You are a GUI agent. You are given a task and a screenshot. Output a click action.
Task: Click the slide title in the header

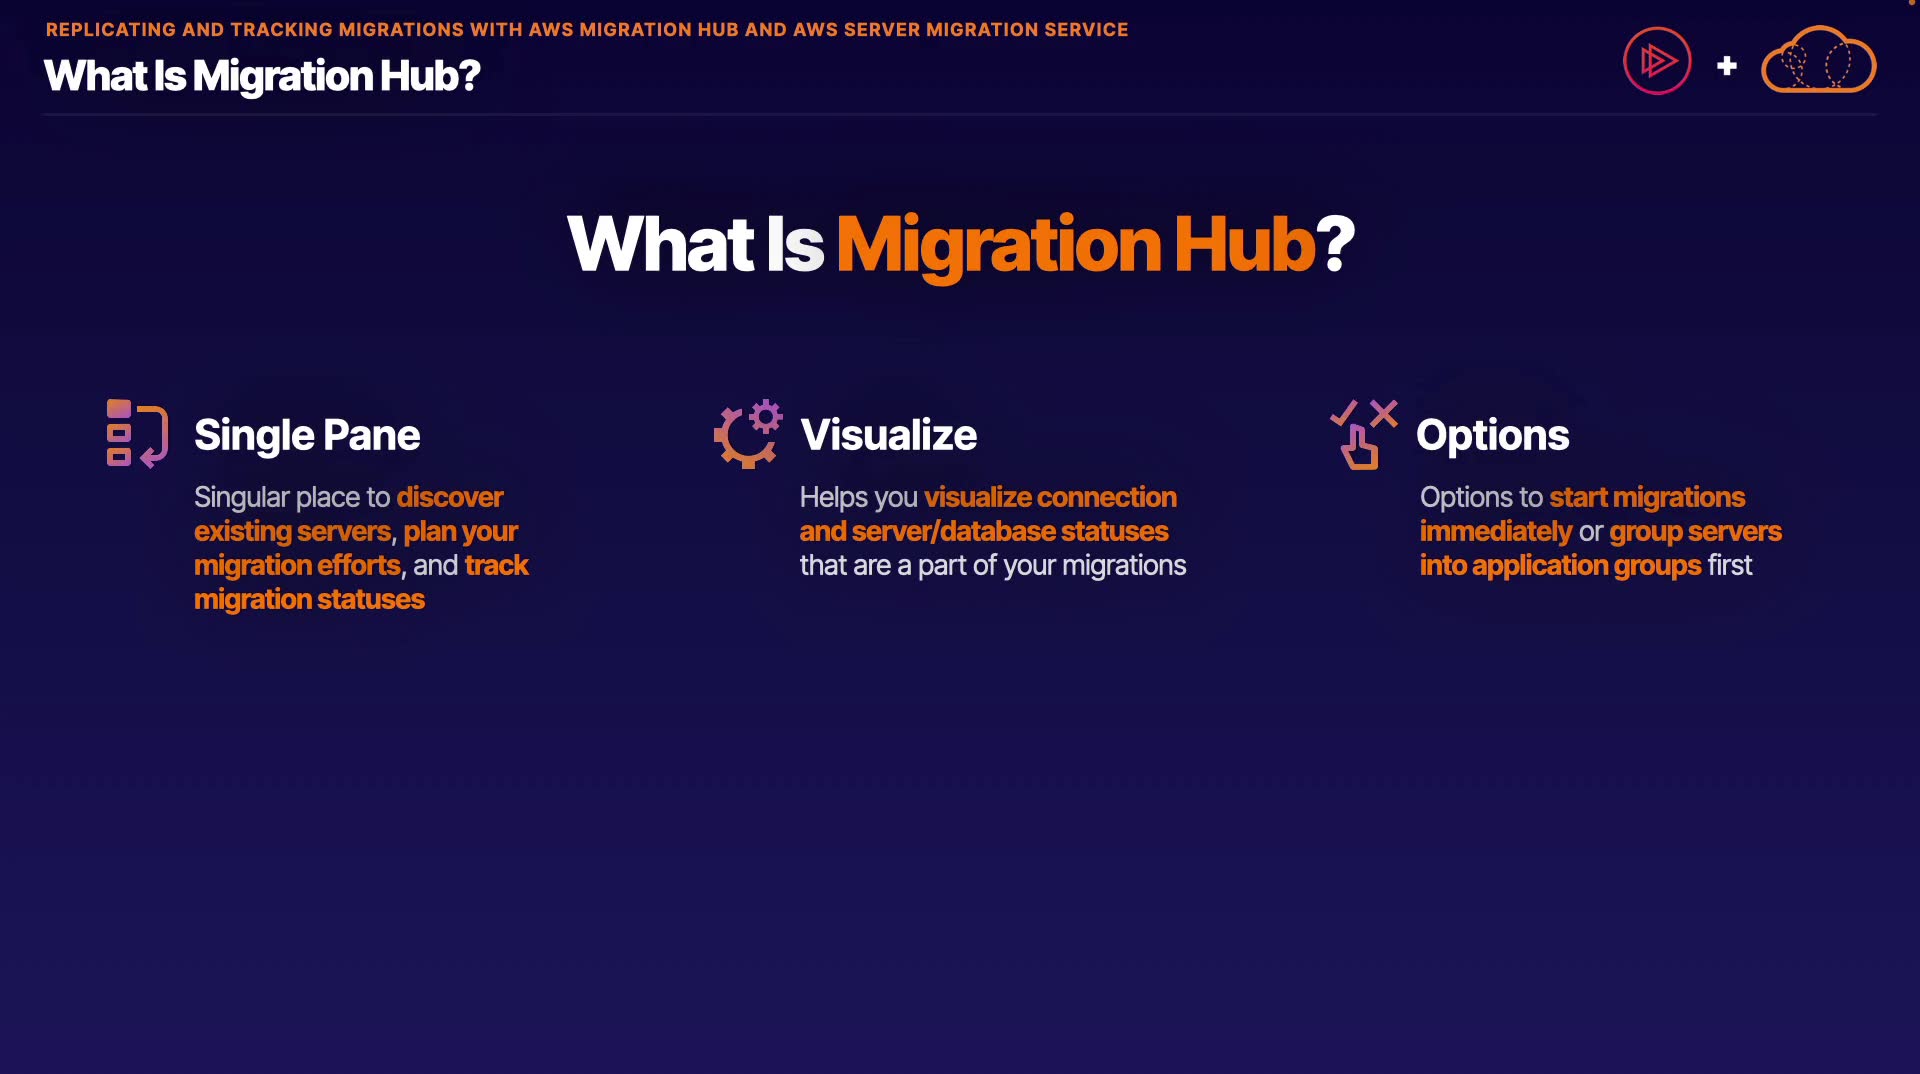262,76
